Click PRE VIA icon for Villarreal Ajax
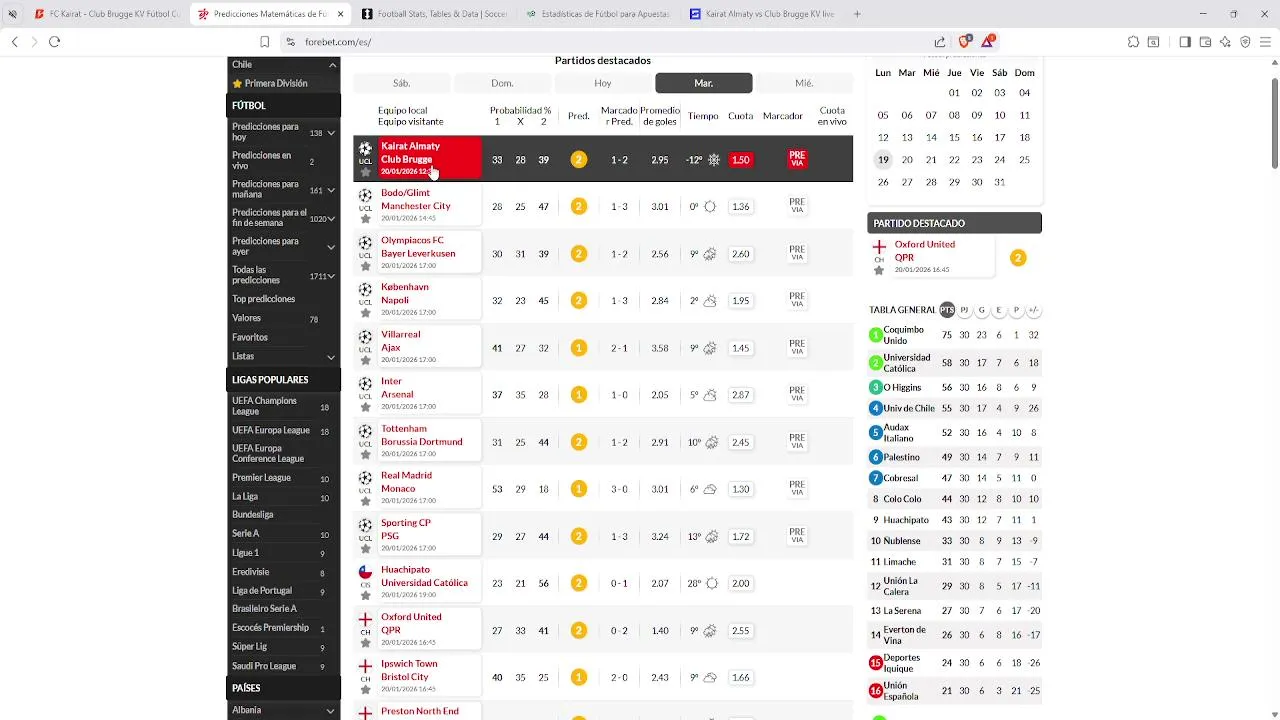Viewport: 1280px width, 720px height. tap(797, 348)
